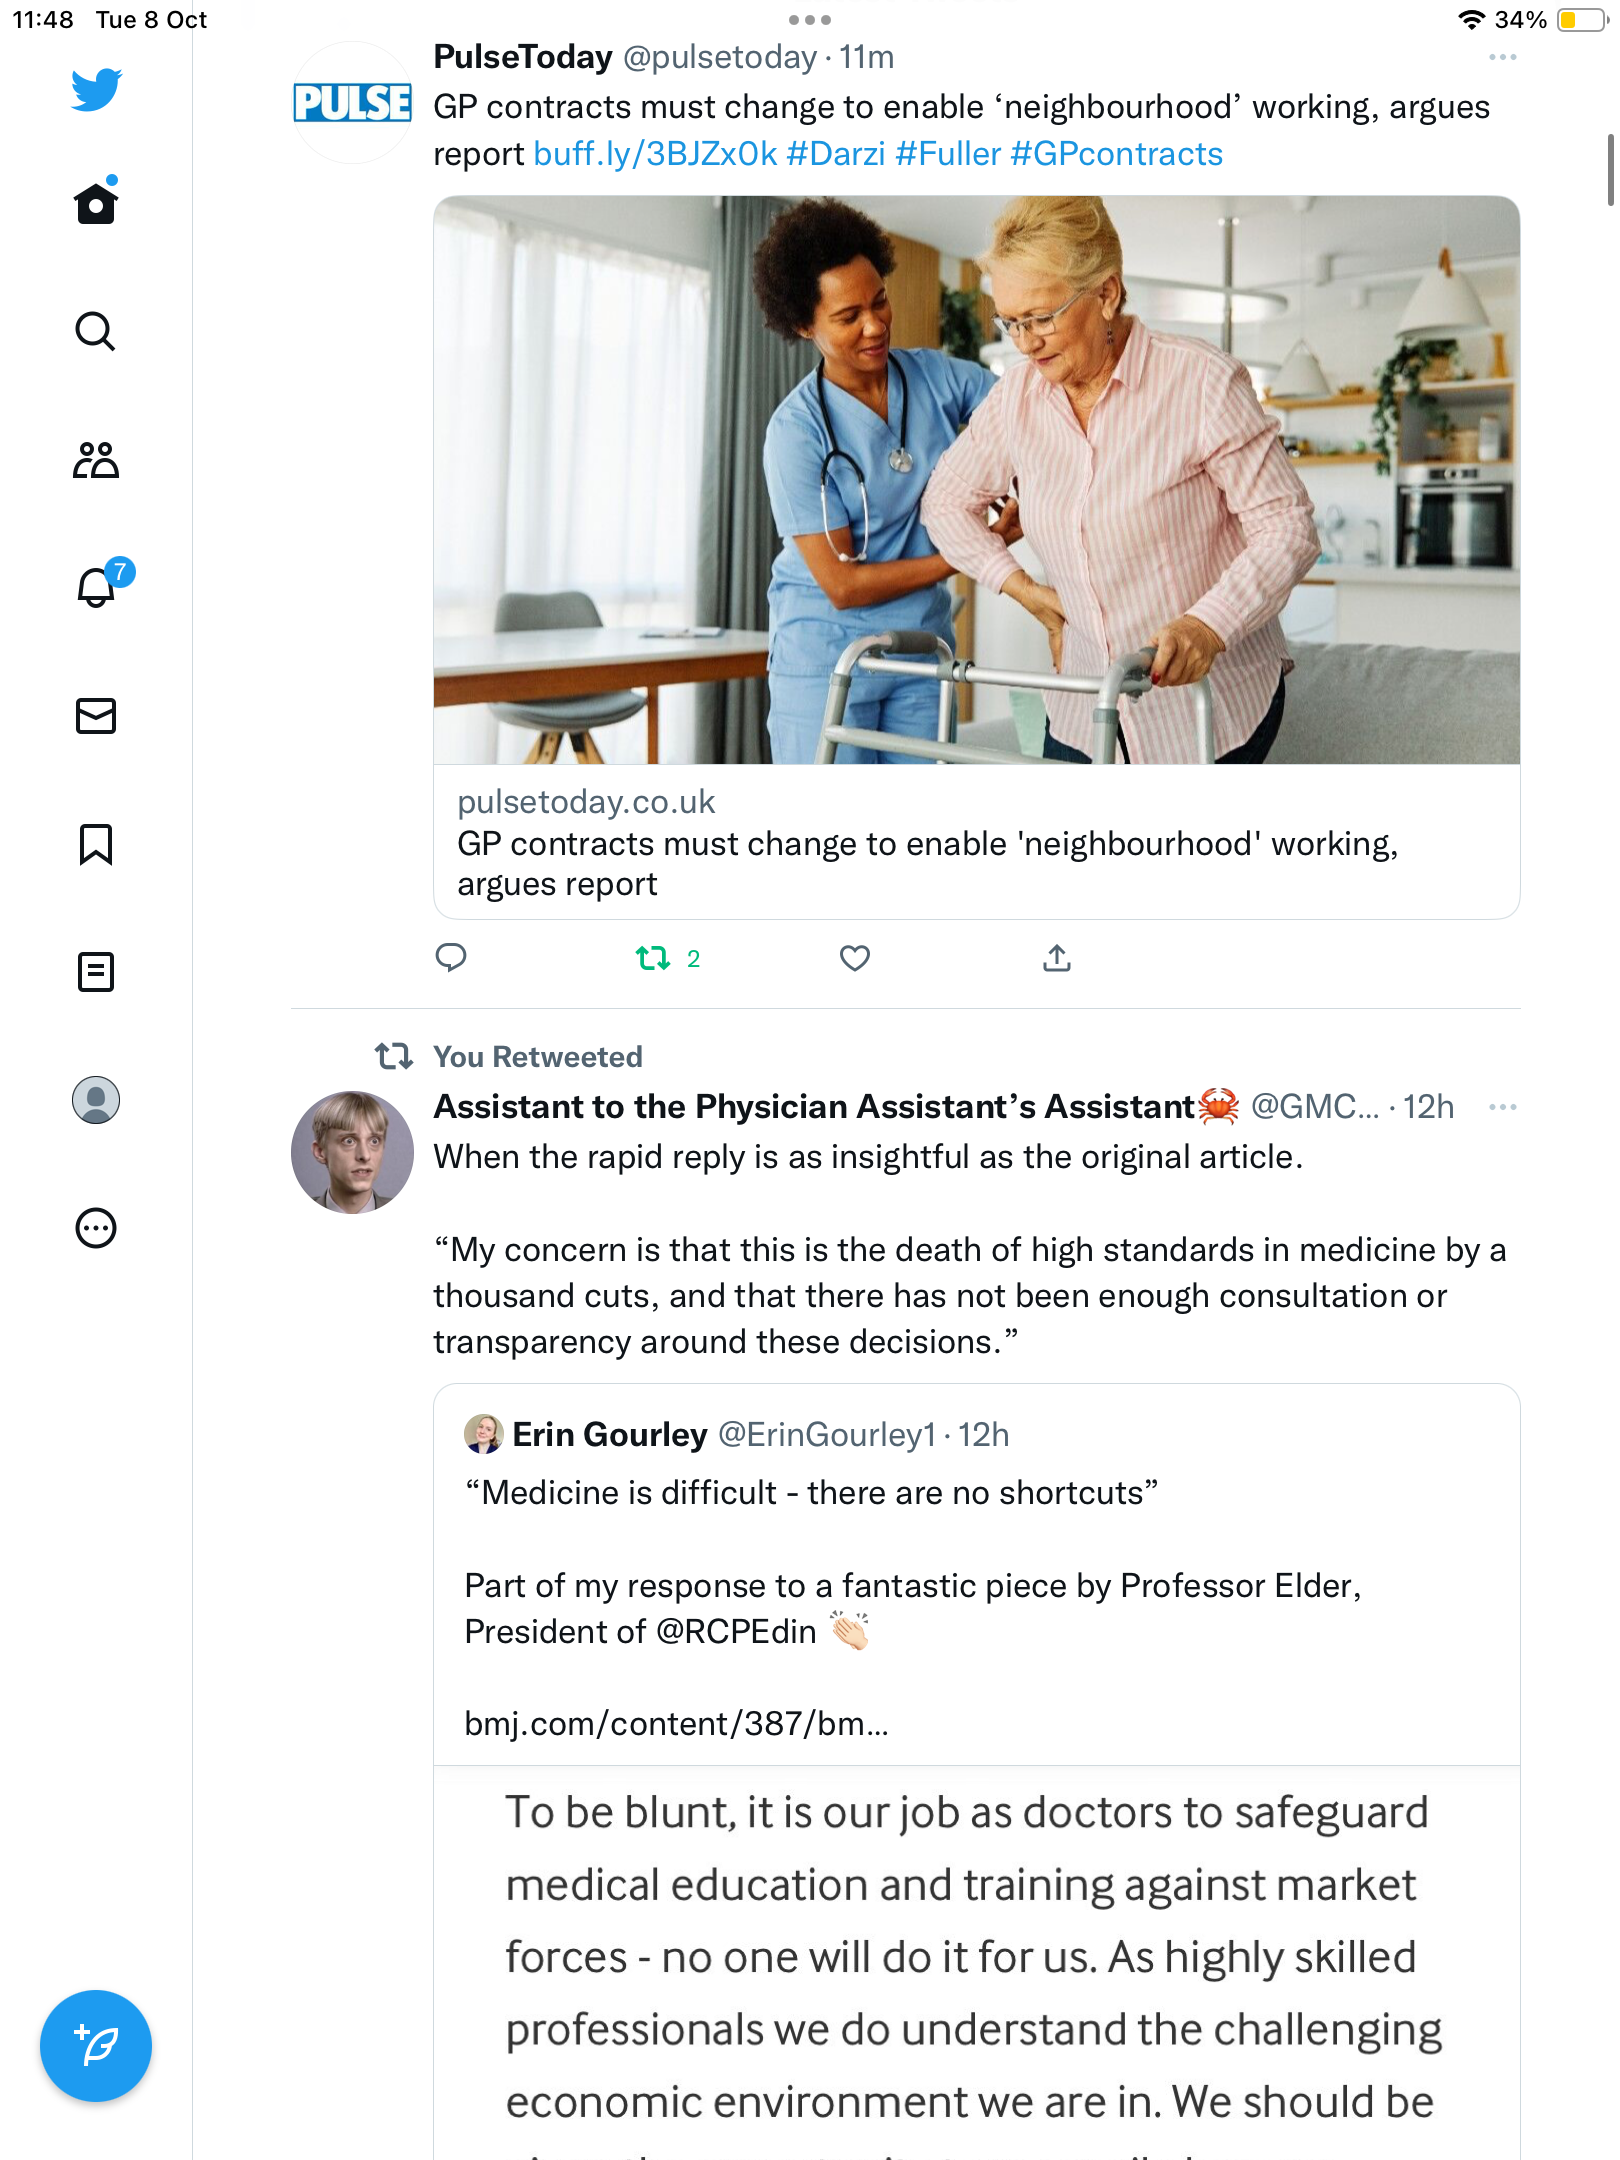Open the Home feed icon

(96, 203)
